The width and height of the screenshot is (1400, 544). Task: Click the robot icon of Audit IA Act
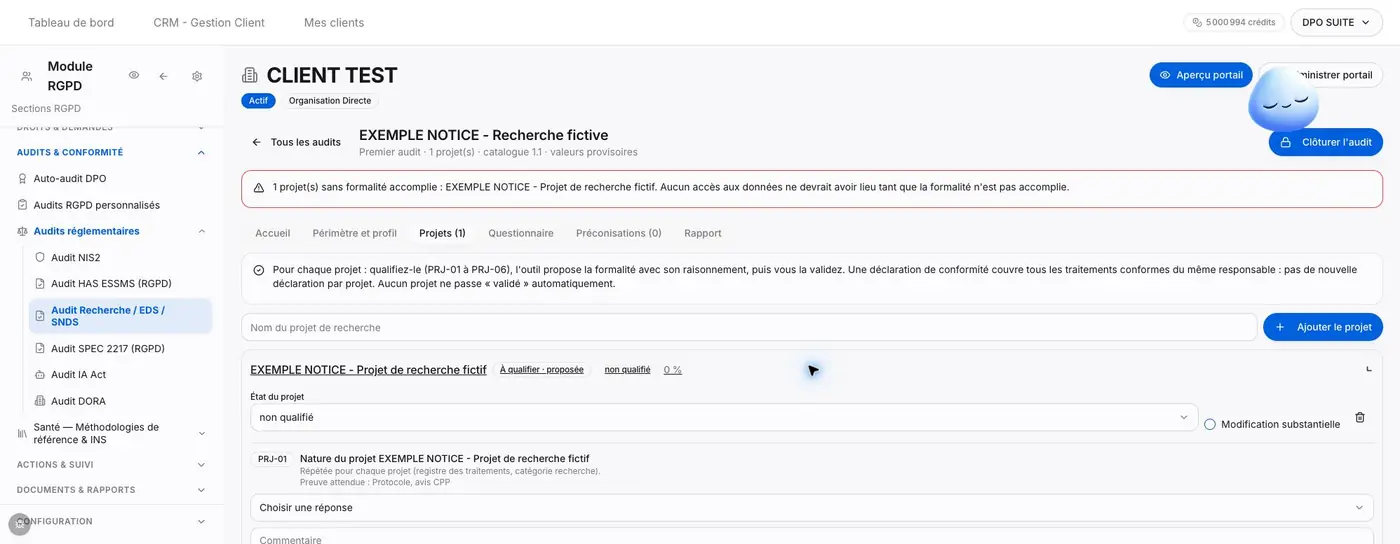click(x=40, y=375)
